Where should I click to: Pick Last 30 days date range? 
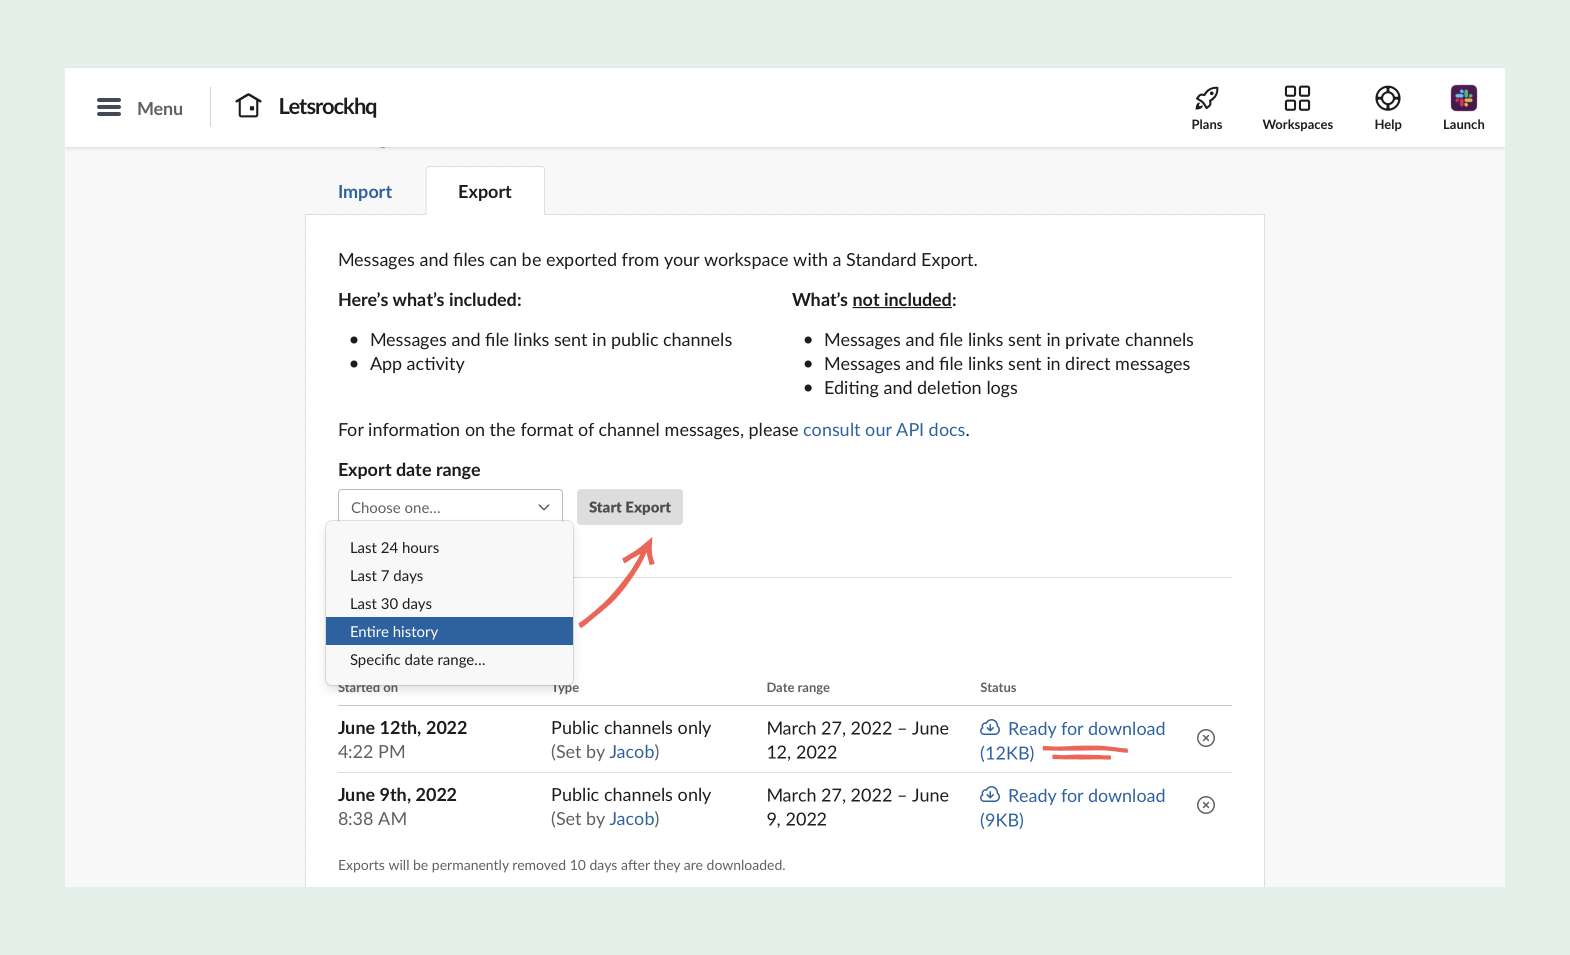pyautogui.click(x=391, y=604)
